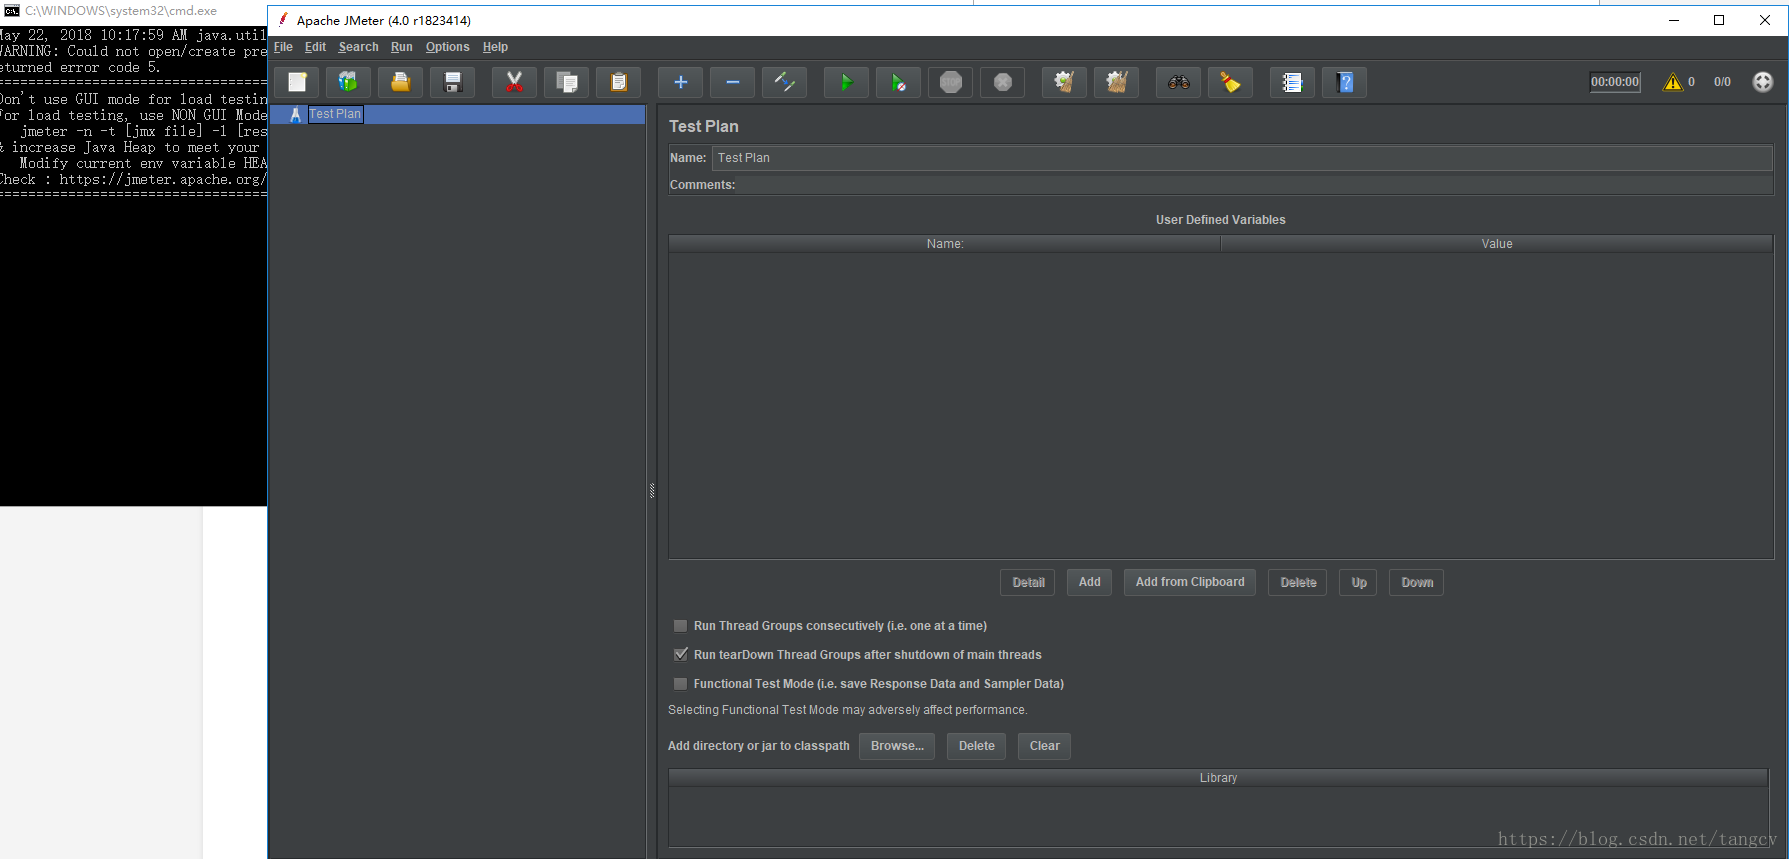Screen dimensions: 1789x859
Task: Click the Name input field
Action: (x=1242, y=158)
